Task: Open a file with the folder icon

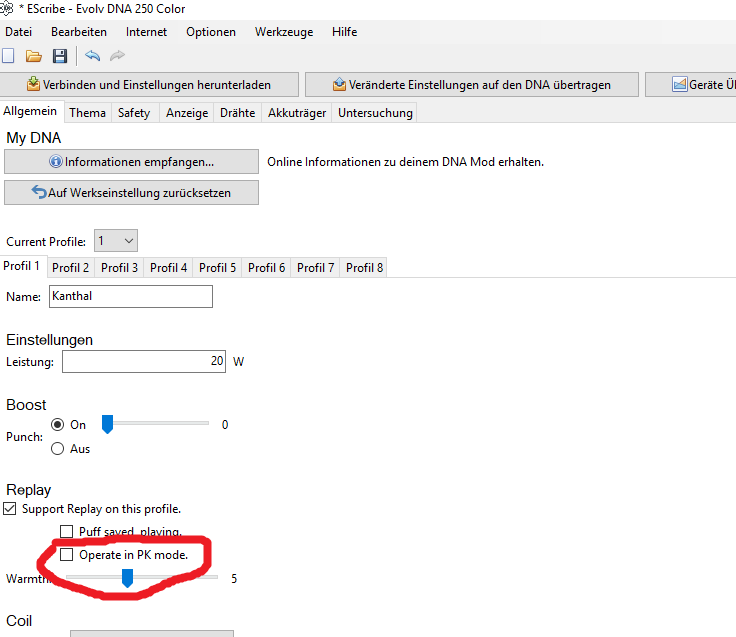Action: (33, 56)
